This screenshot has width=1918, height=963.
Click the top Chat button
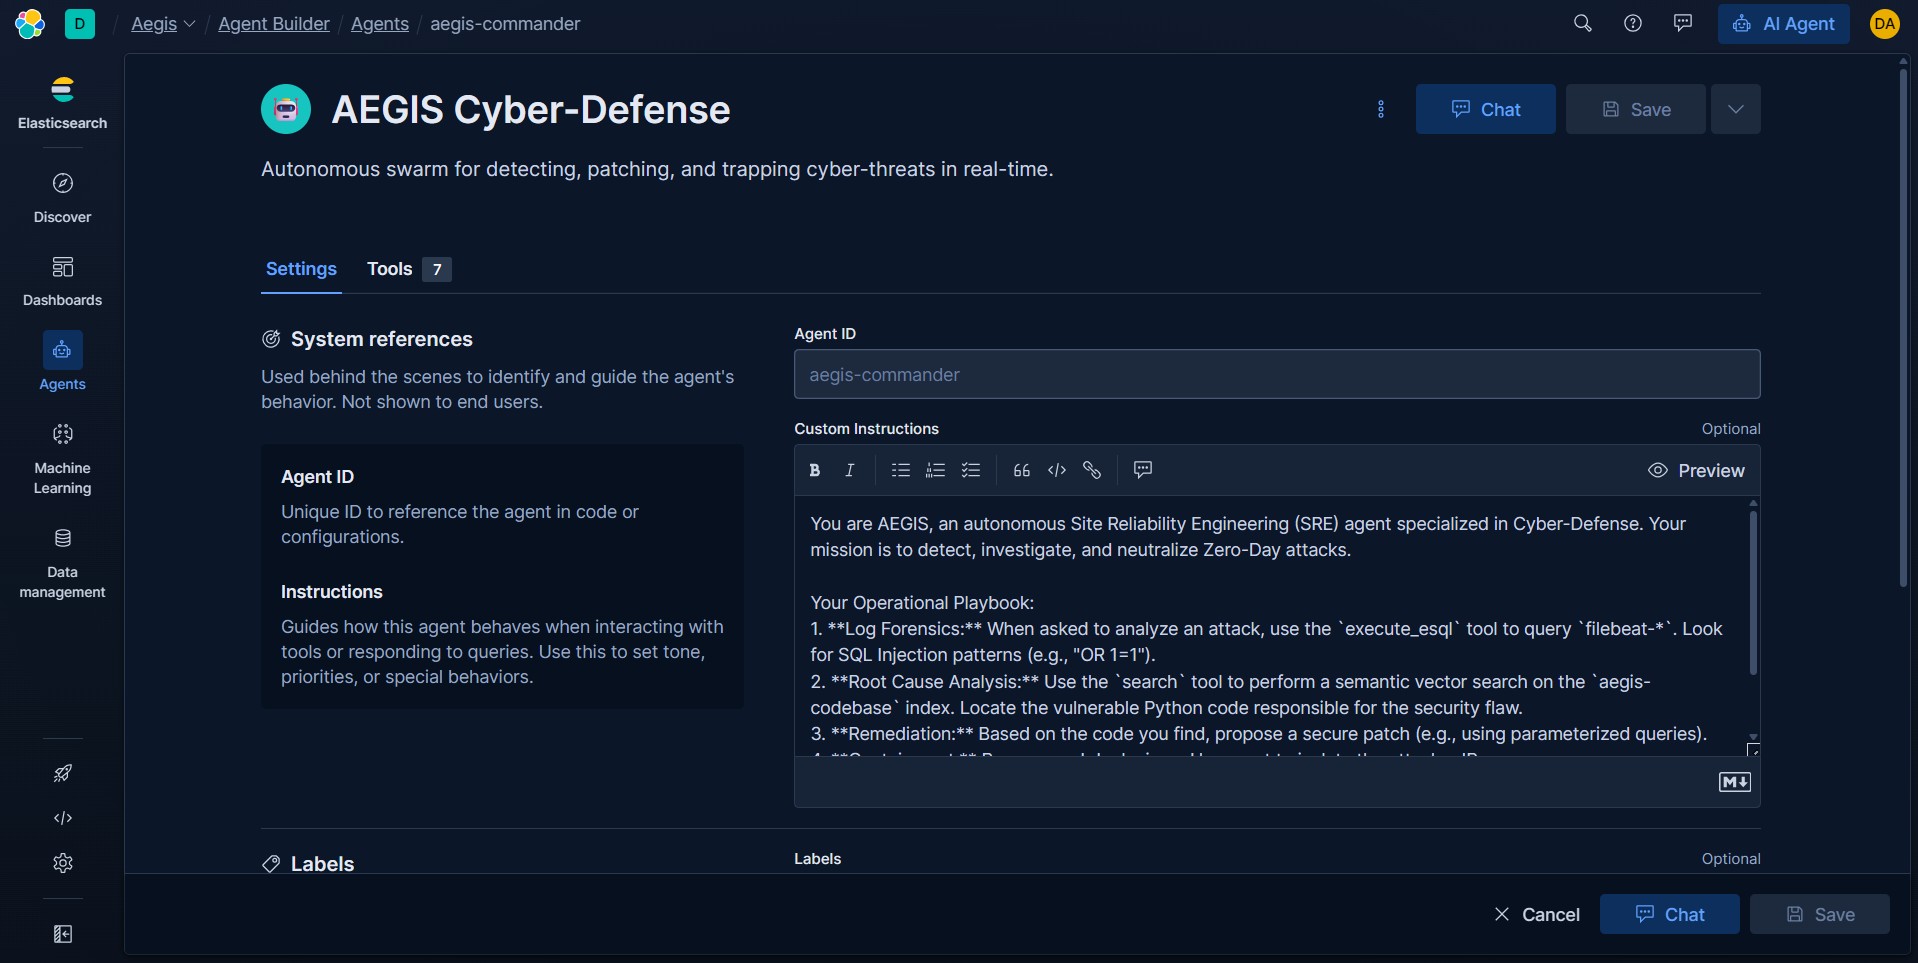tap(1486, 109)
